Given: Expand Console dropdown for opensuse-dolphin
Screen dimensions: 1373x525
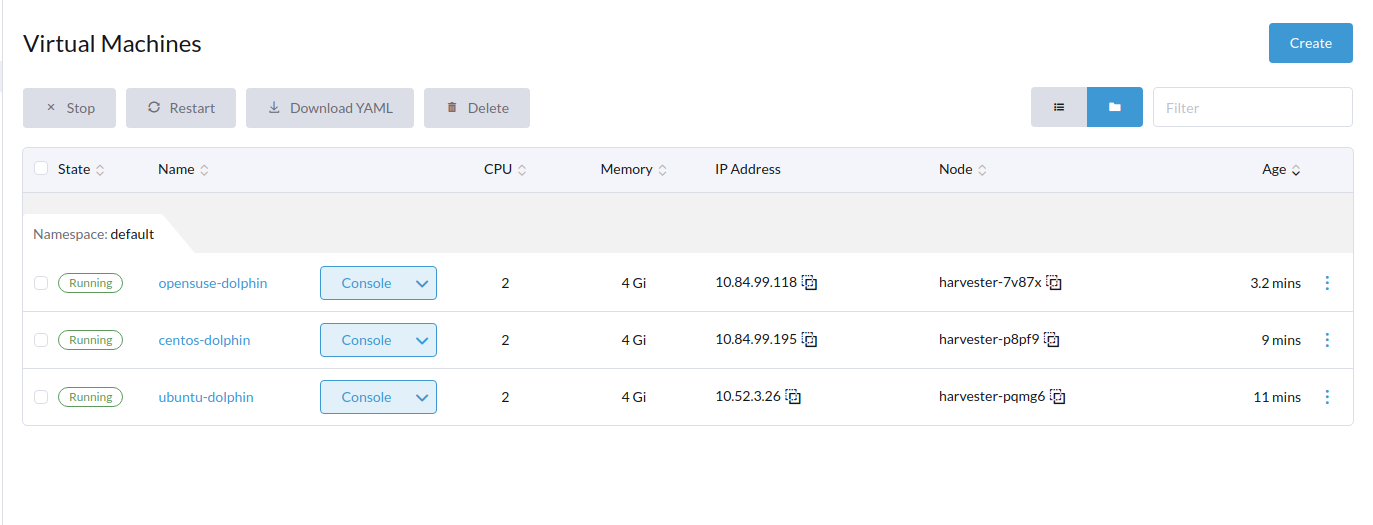Looking at the screenshot, I should (421, 283).
